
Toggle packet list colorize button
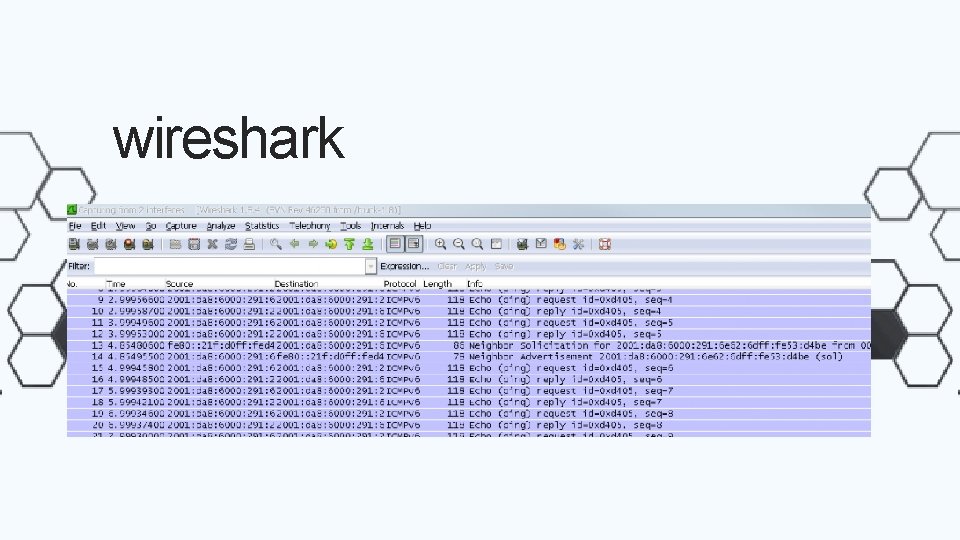pos(396,244)
